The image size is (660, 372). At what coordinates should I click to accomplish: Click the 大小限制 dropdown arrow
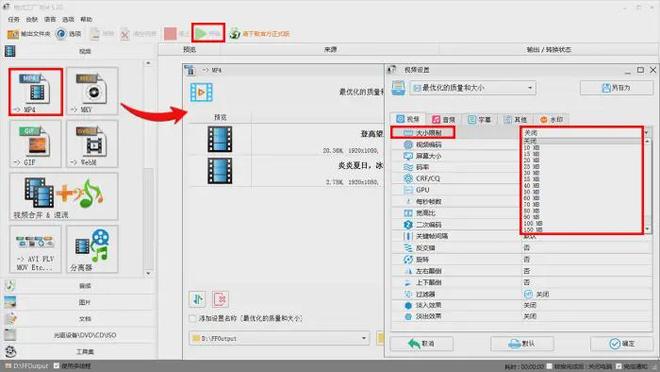(646, 133)
